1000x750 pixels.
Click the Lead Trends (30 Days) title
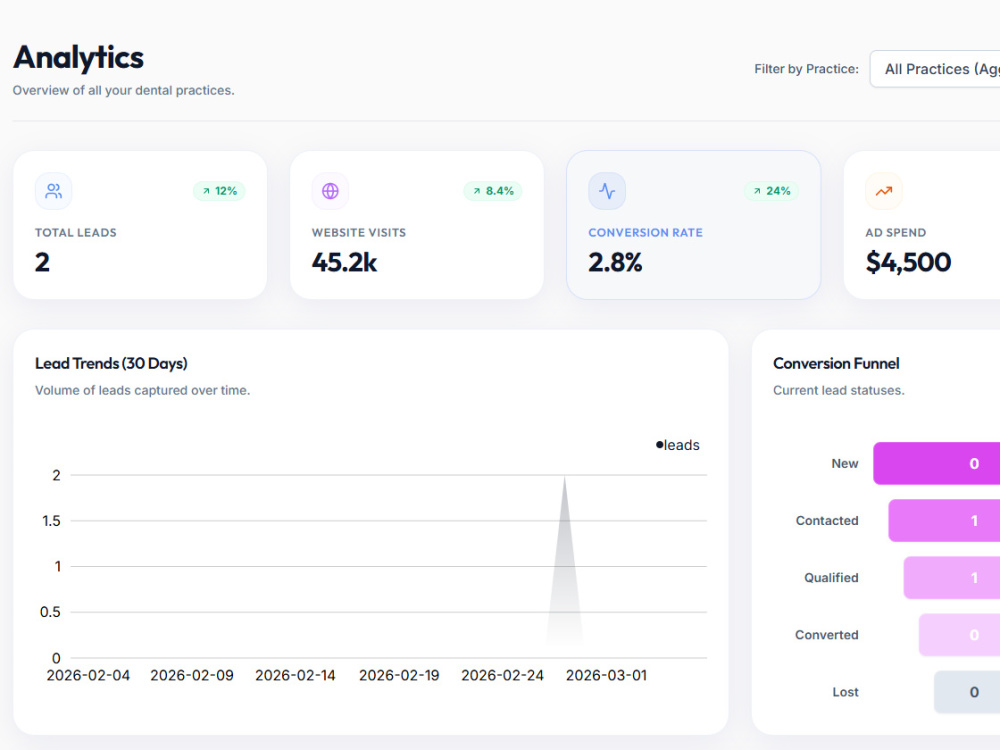(x=111, y=364)
